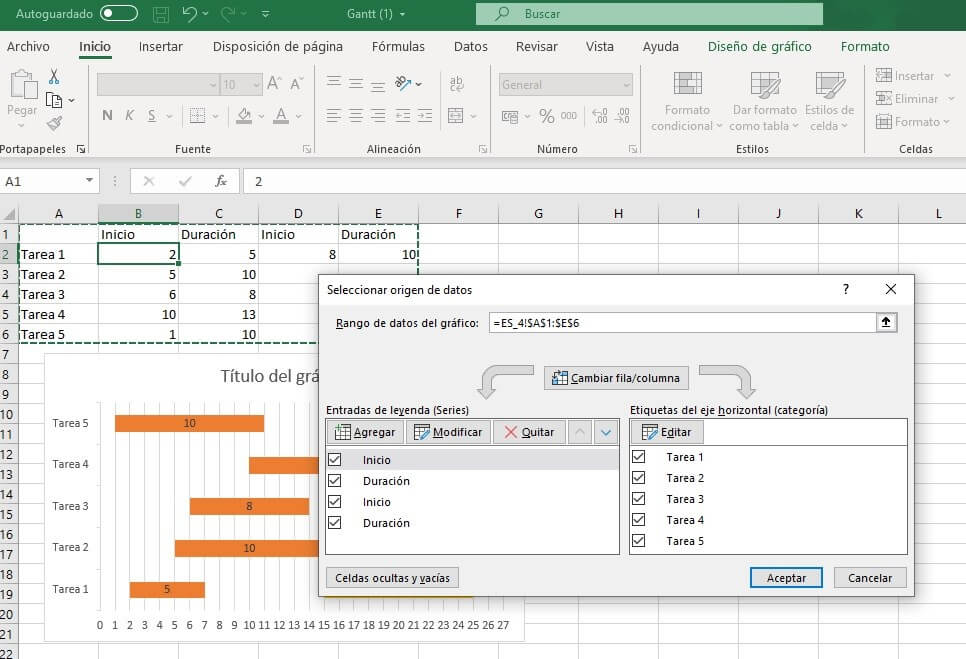Open the font size dropdown

click(x=256, y=84)
